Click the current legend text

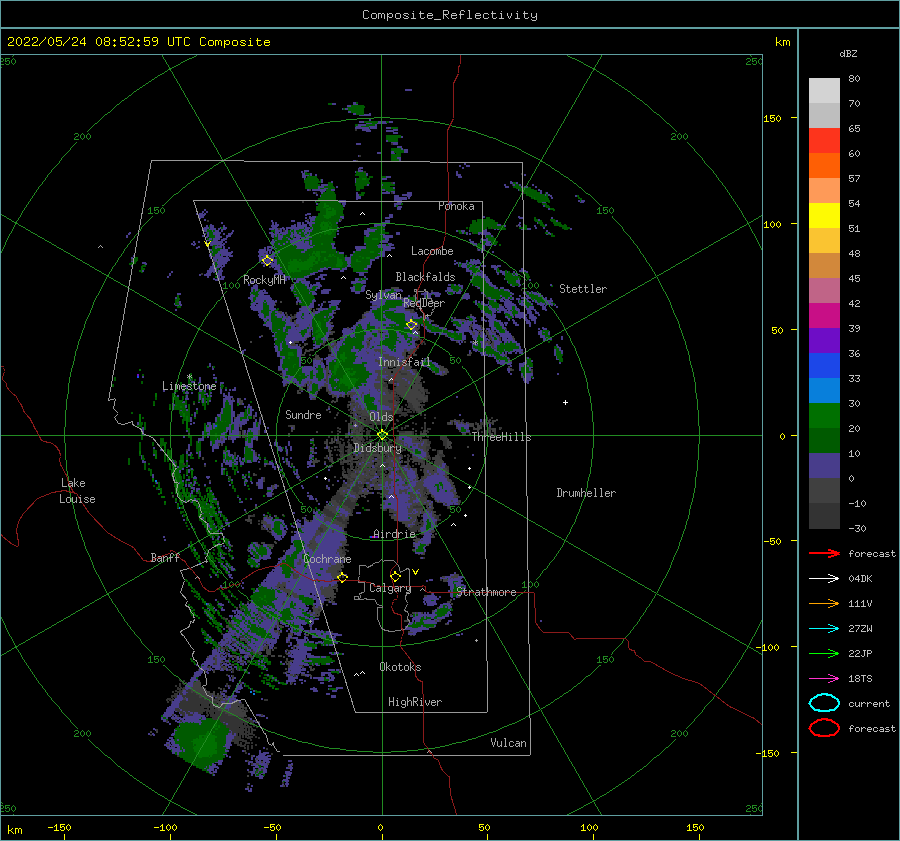[869, 703]
